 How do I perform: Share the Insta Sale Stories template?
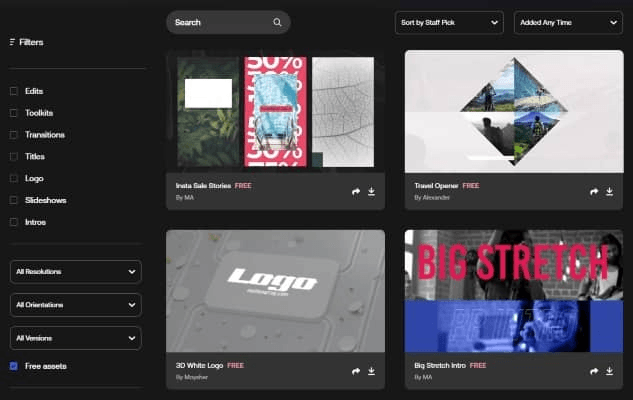[356, 191]
